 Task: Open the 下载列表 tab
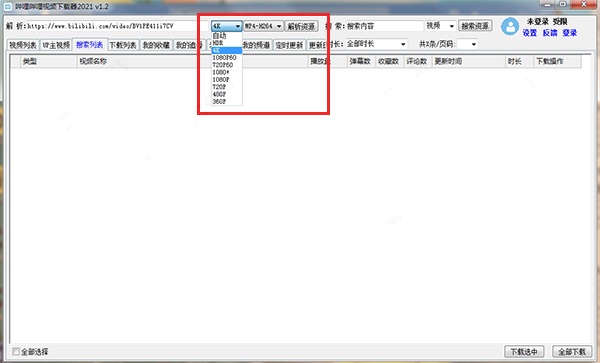[123, 45]
